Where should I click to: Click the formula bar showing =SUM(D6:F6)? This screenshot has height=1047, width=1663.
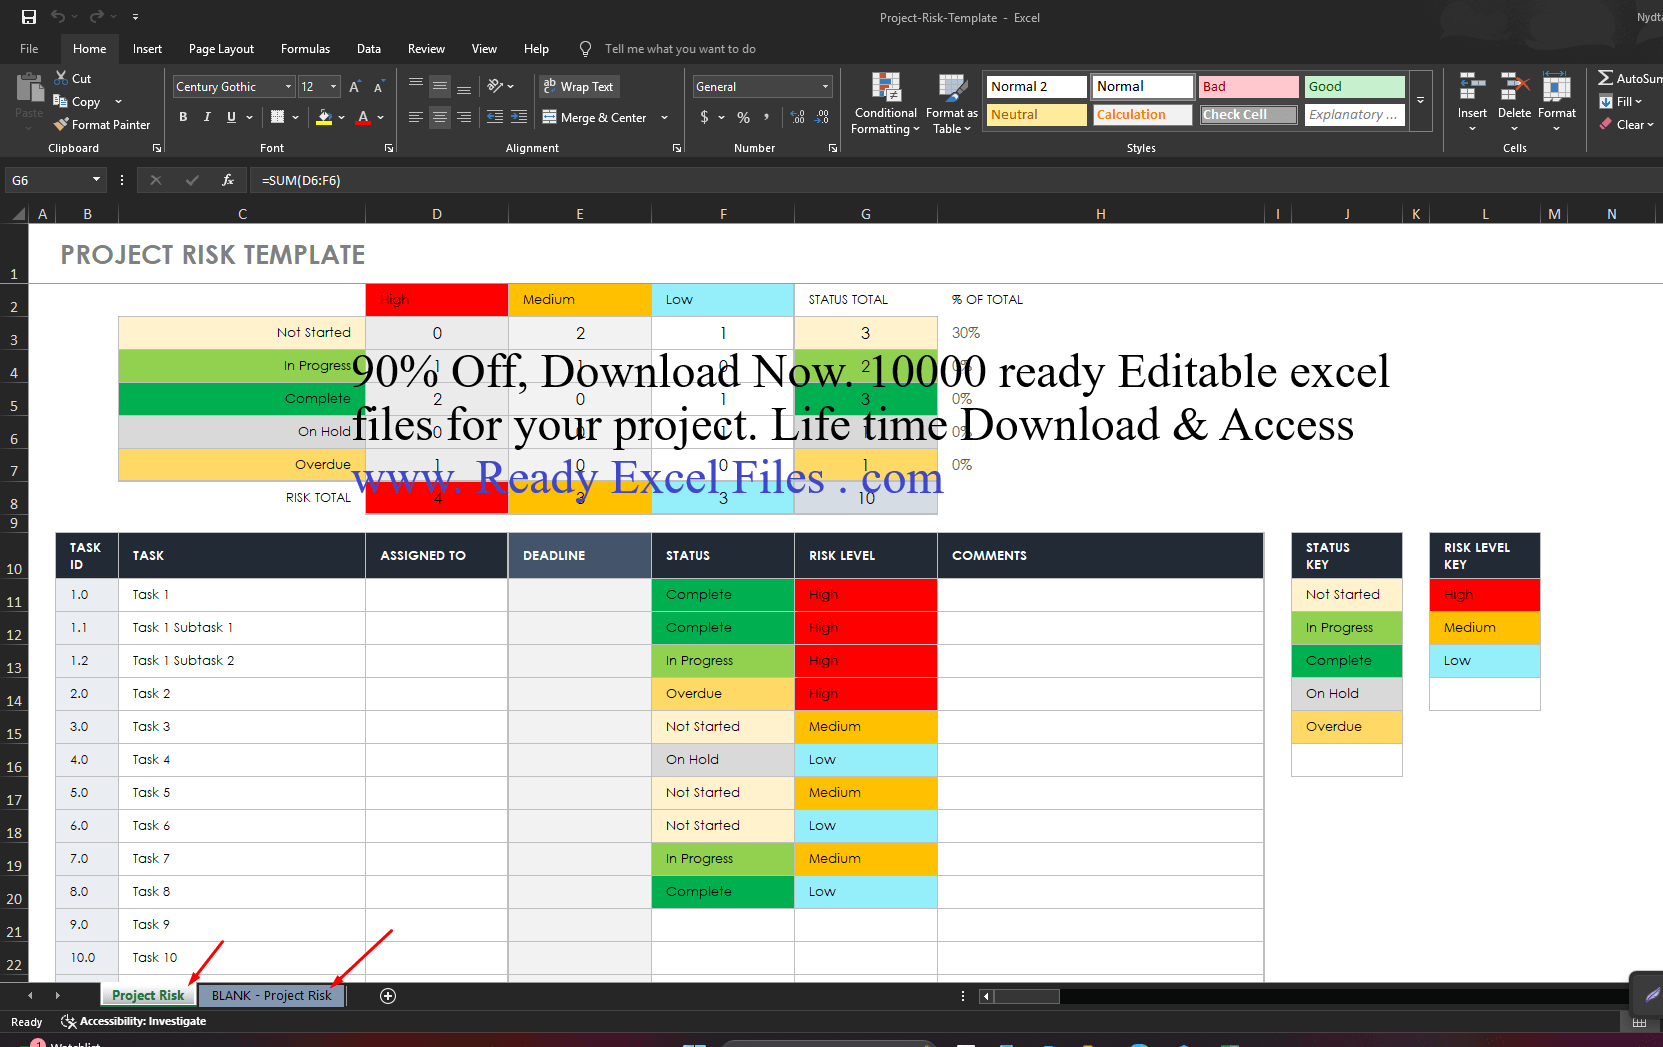(x=955, y=180)
